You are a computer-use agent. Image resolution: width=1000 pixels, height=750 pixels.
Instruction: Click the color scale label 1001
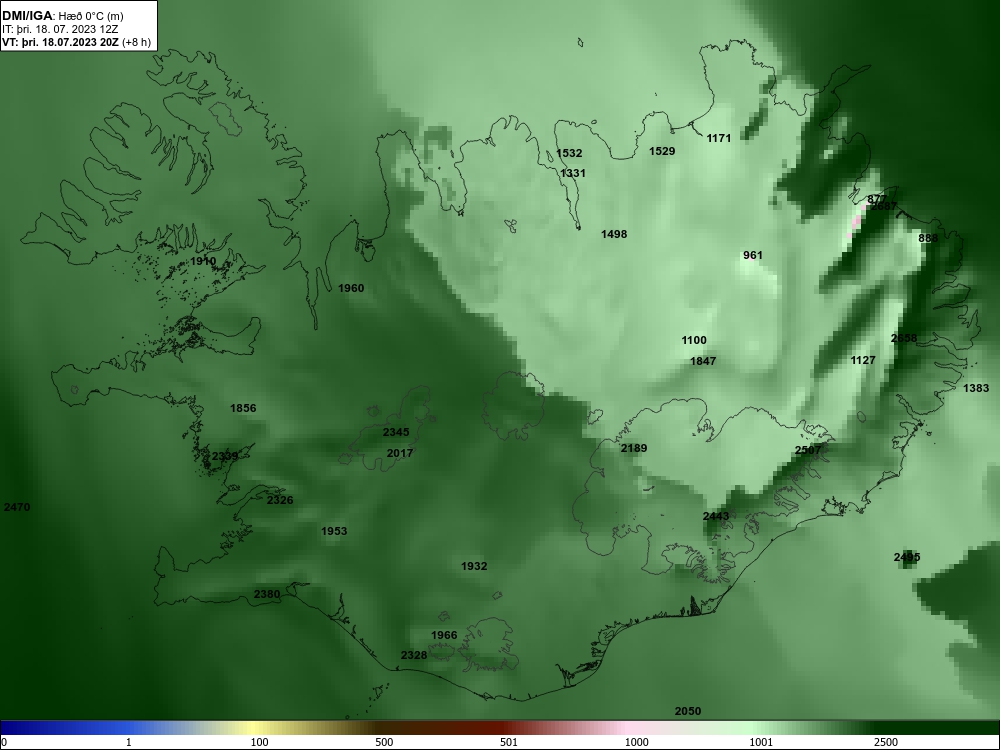[761, 742]
